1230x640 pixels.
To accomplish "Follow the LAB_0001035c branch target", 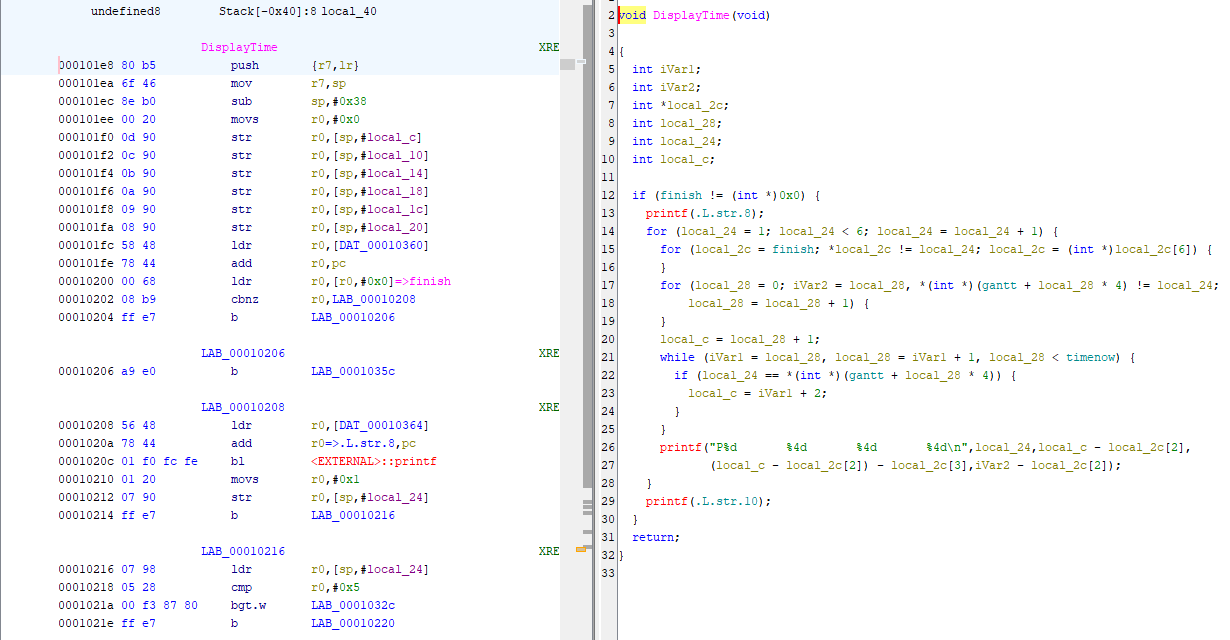I will pyautogui.click(x=353, y=372).
